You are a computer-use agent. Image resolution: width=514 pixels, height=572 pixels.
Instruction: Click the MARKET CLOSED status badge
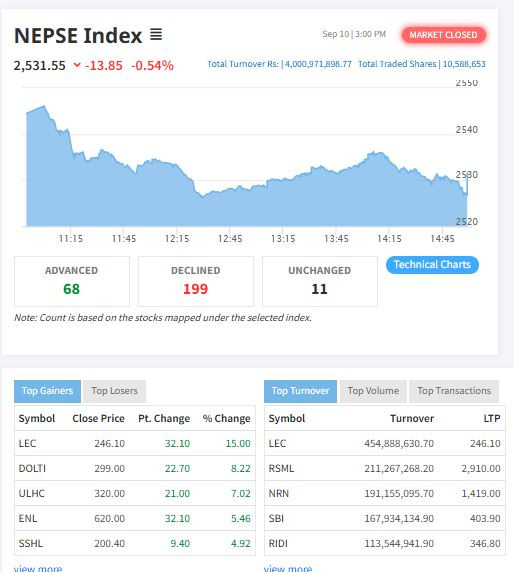[443, 35]
